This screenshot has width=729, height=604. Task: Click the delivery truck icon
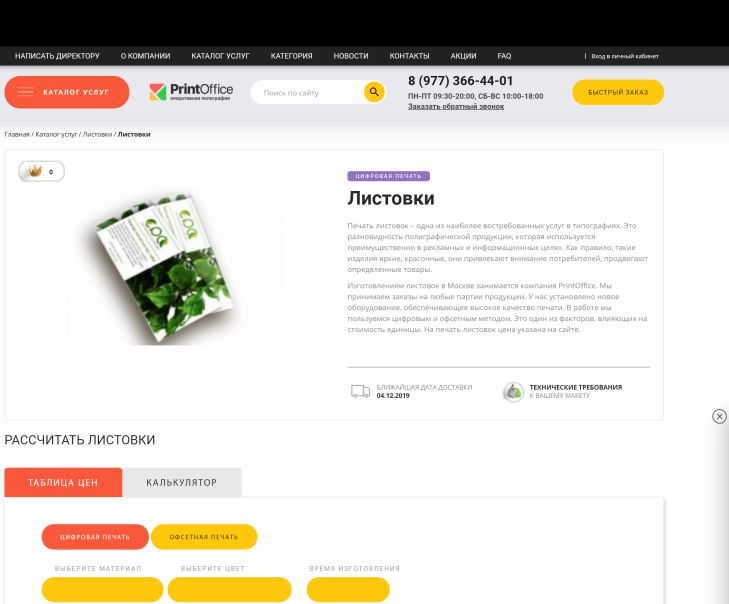coord(360,391)
